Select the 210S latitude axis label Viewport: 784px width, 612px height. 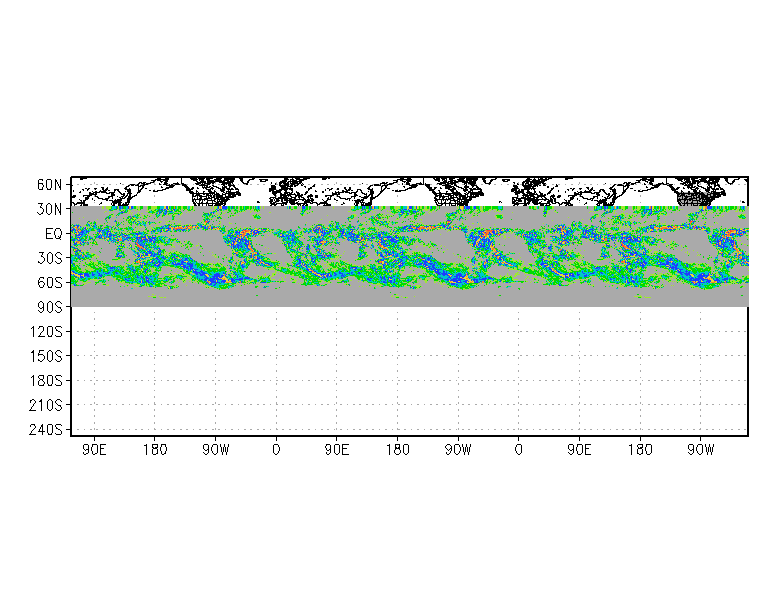46,405
